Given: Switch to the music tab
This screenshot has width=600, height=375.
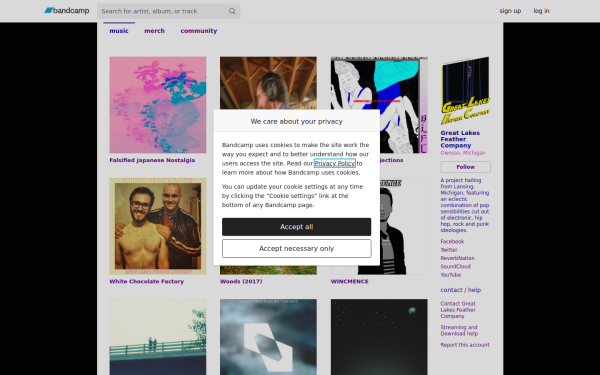Looking at the screenshot, I should point(119,31).
